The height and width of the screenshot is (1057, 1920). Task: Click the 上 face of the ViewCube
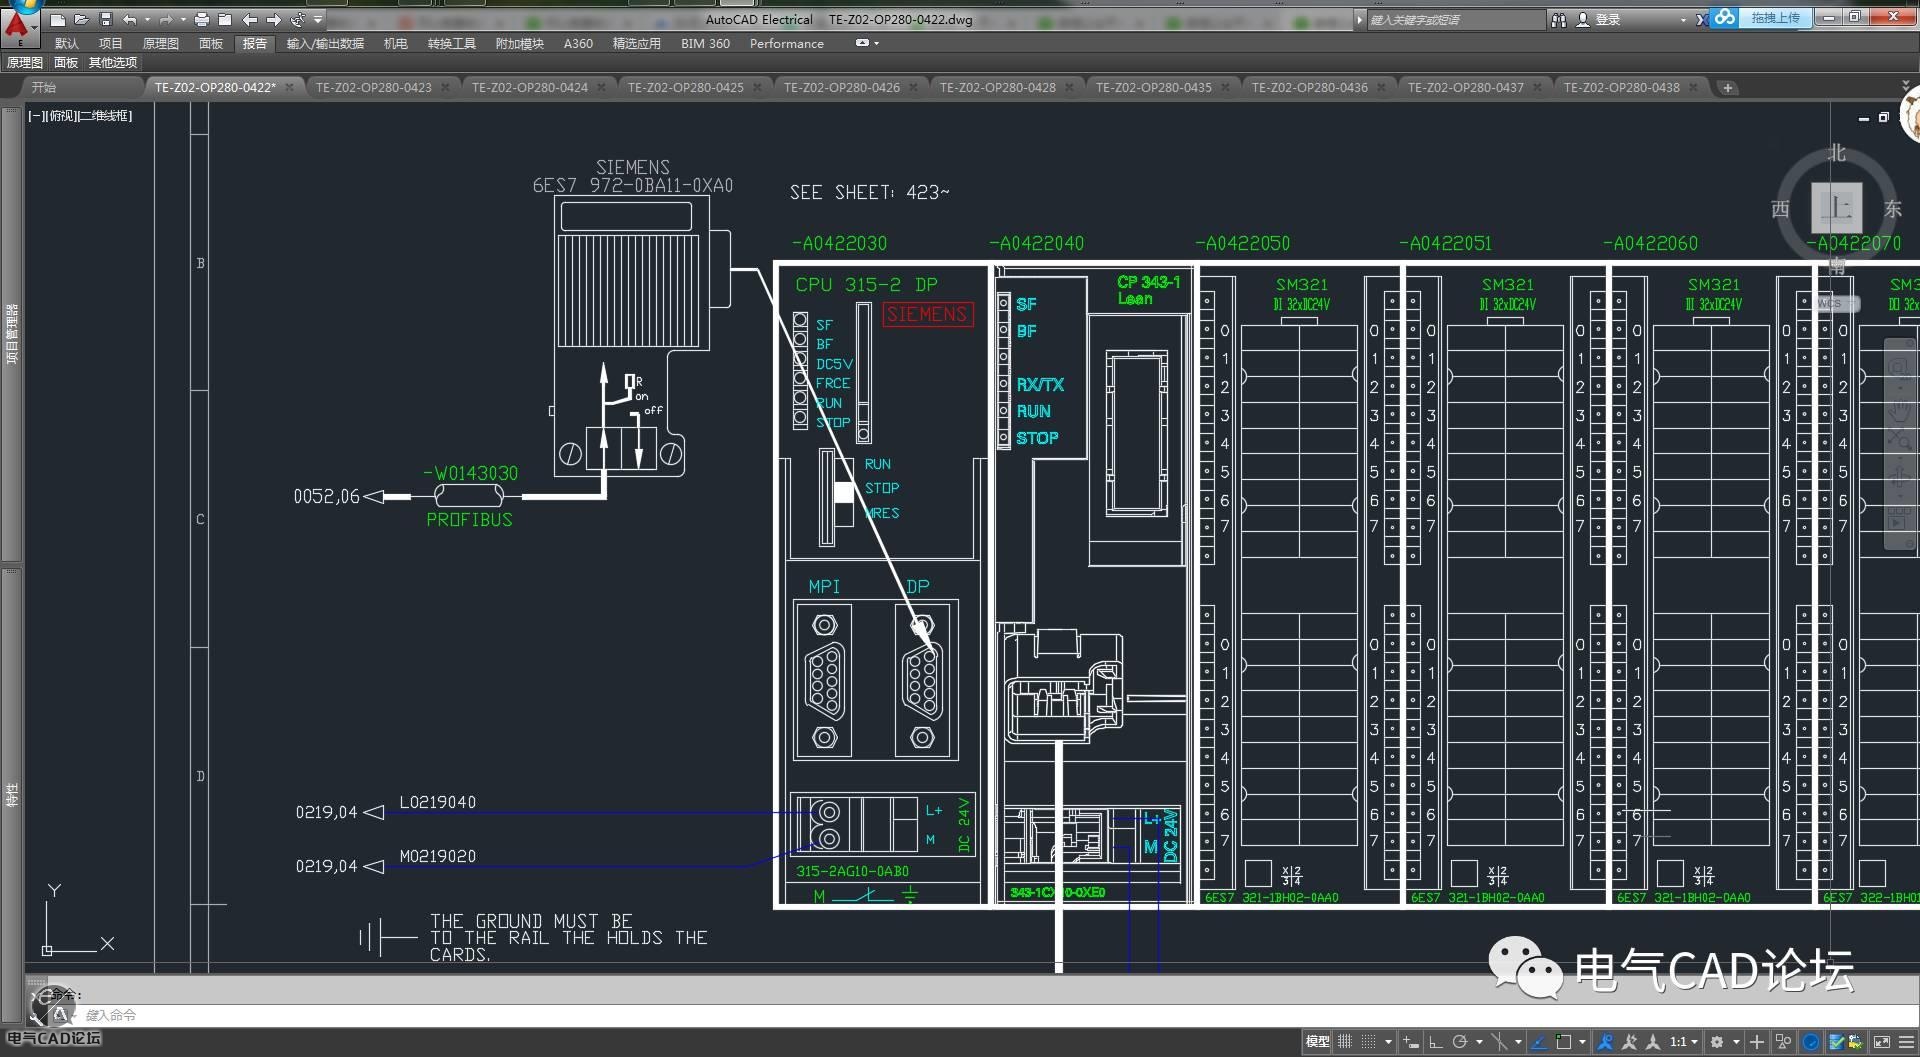(1837, 208)
